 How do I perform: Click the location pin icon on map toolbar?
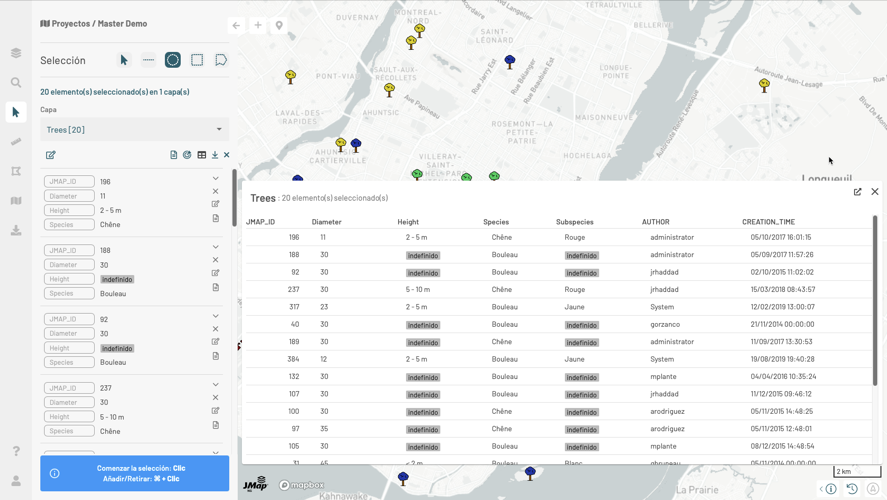279,25
